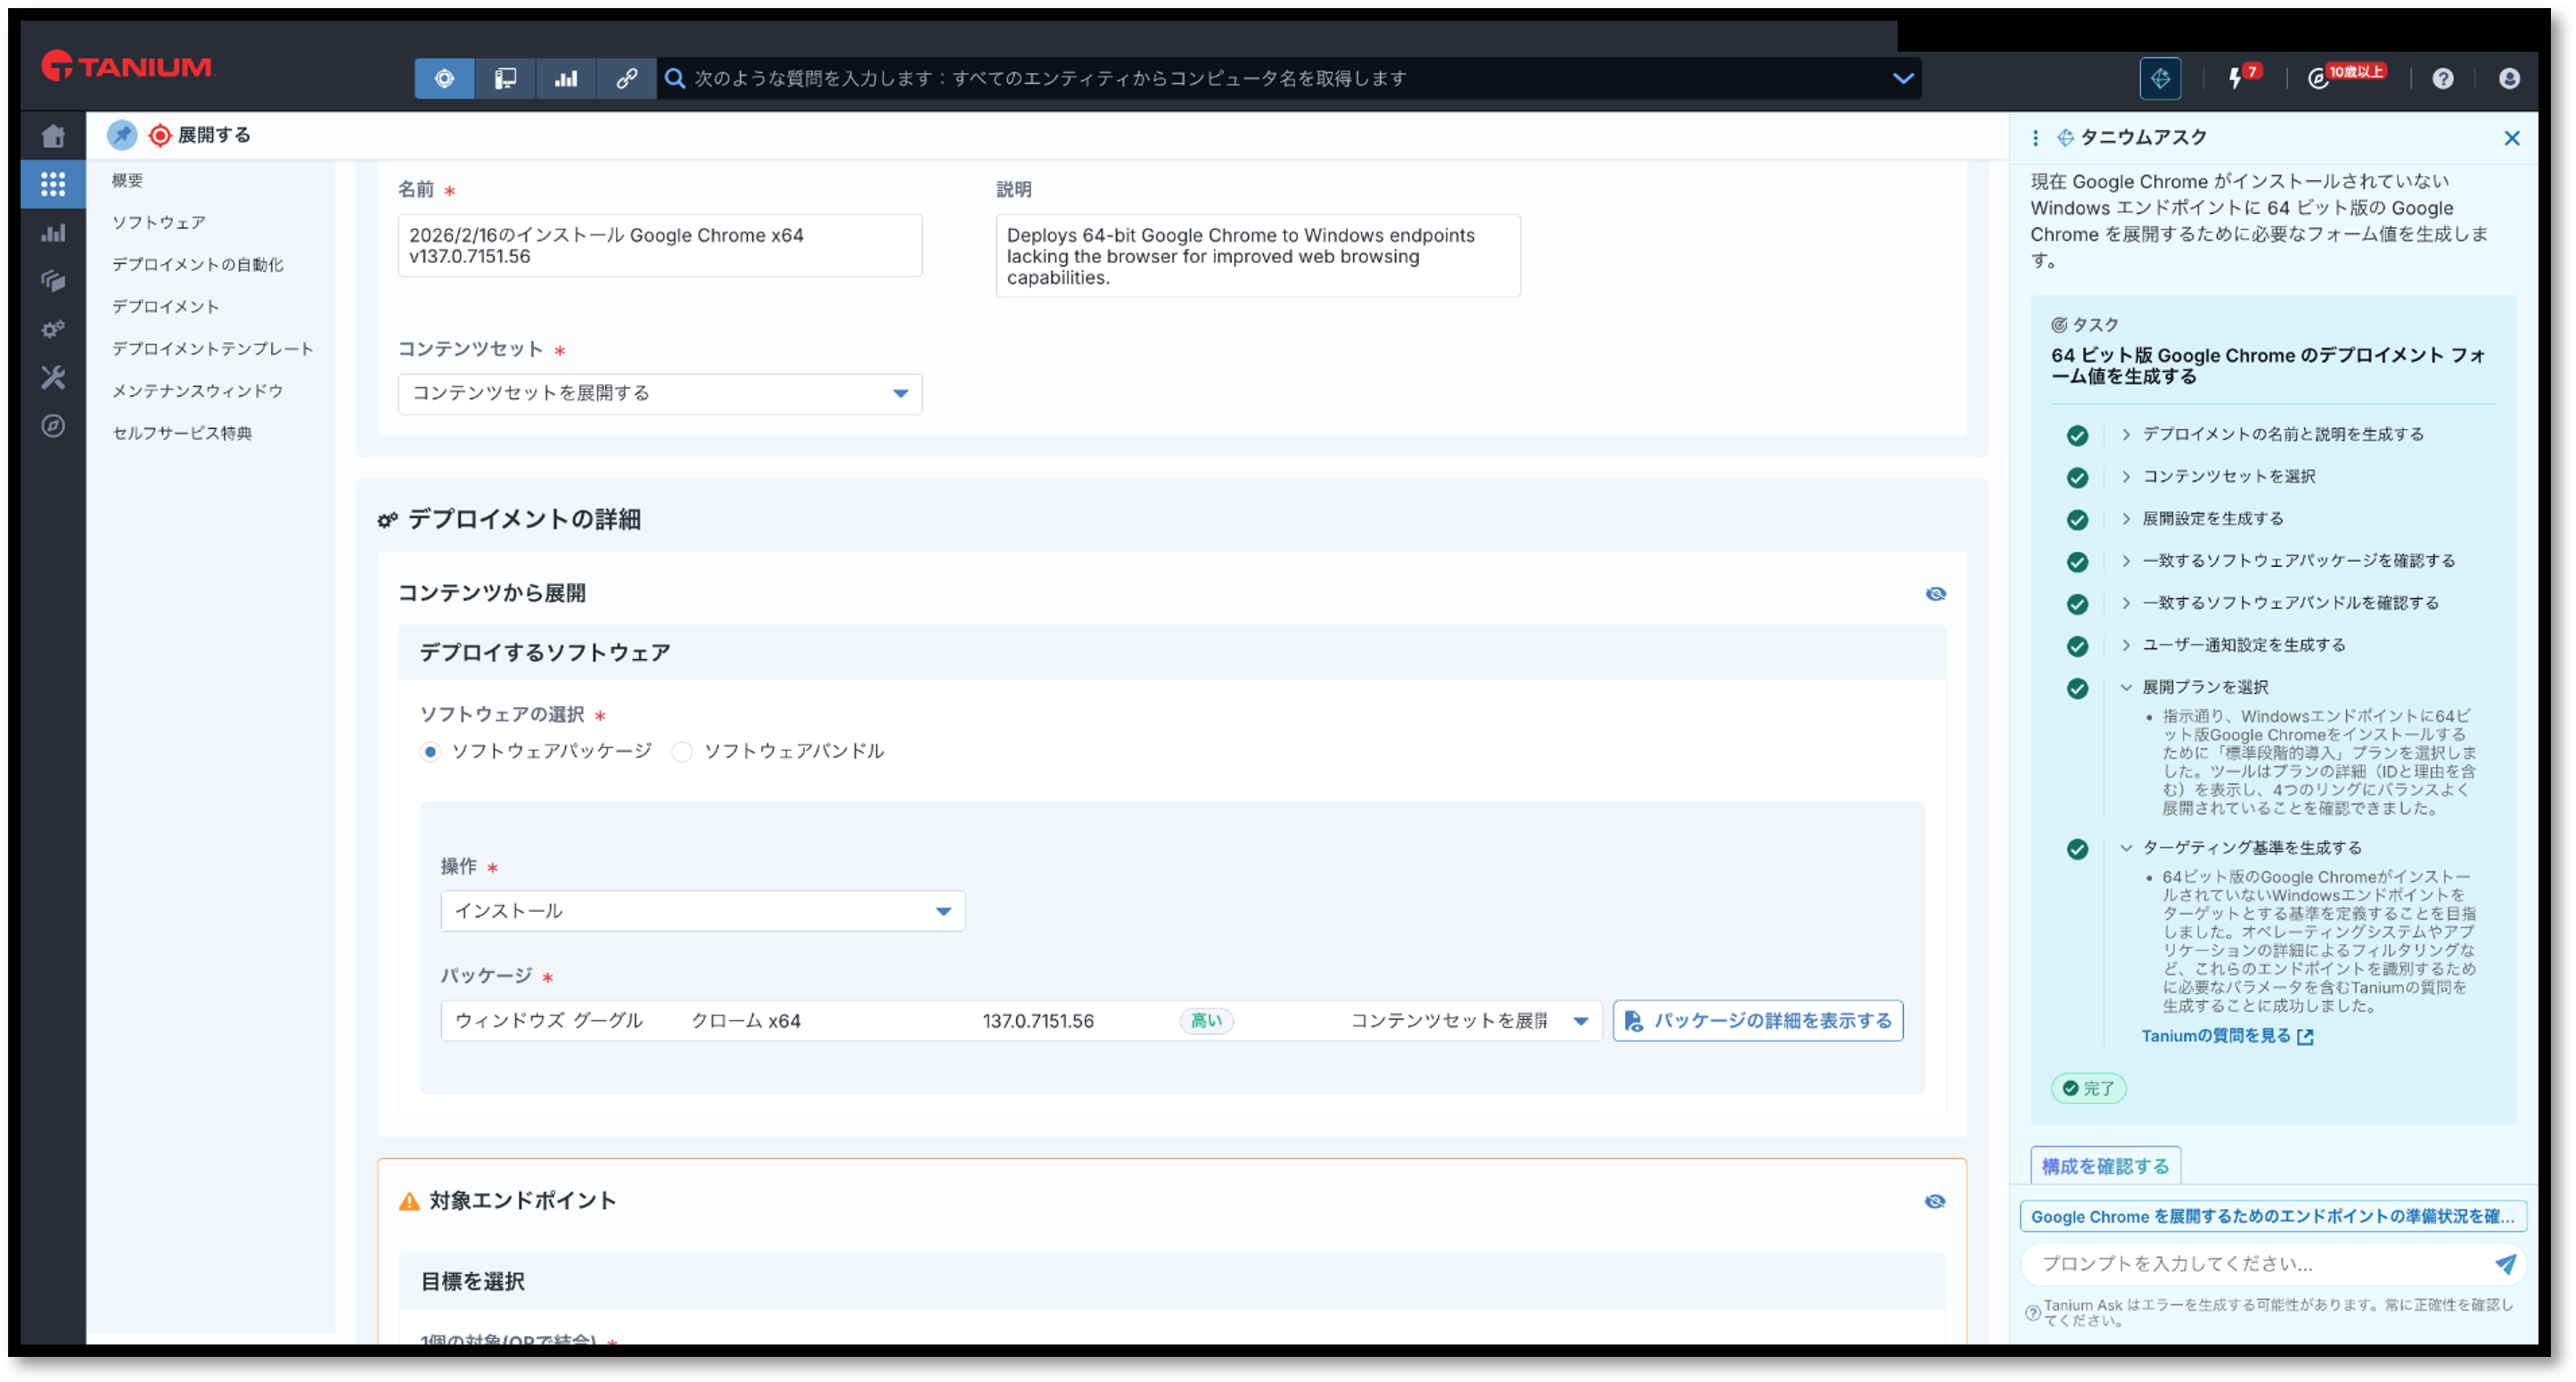The image size is (2576, 1382).
Task: Open the help question mark icon
Action: pyautogui.click(x=2443, y=78)
